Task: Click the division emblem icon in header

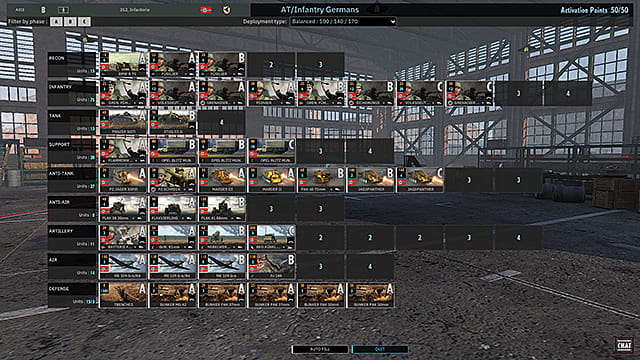Action: 227,10
